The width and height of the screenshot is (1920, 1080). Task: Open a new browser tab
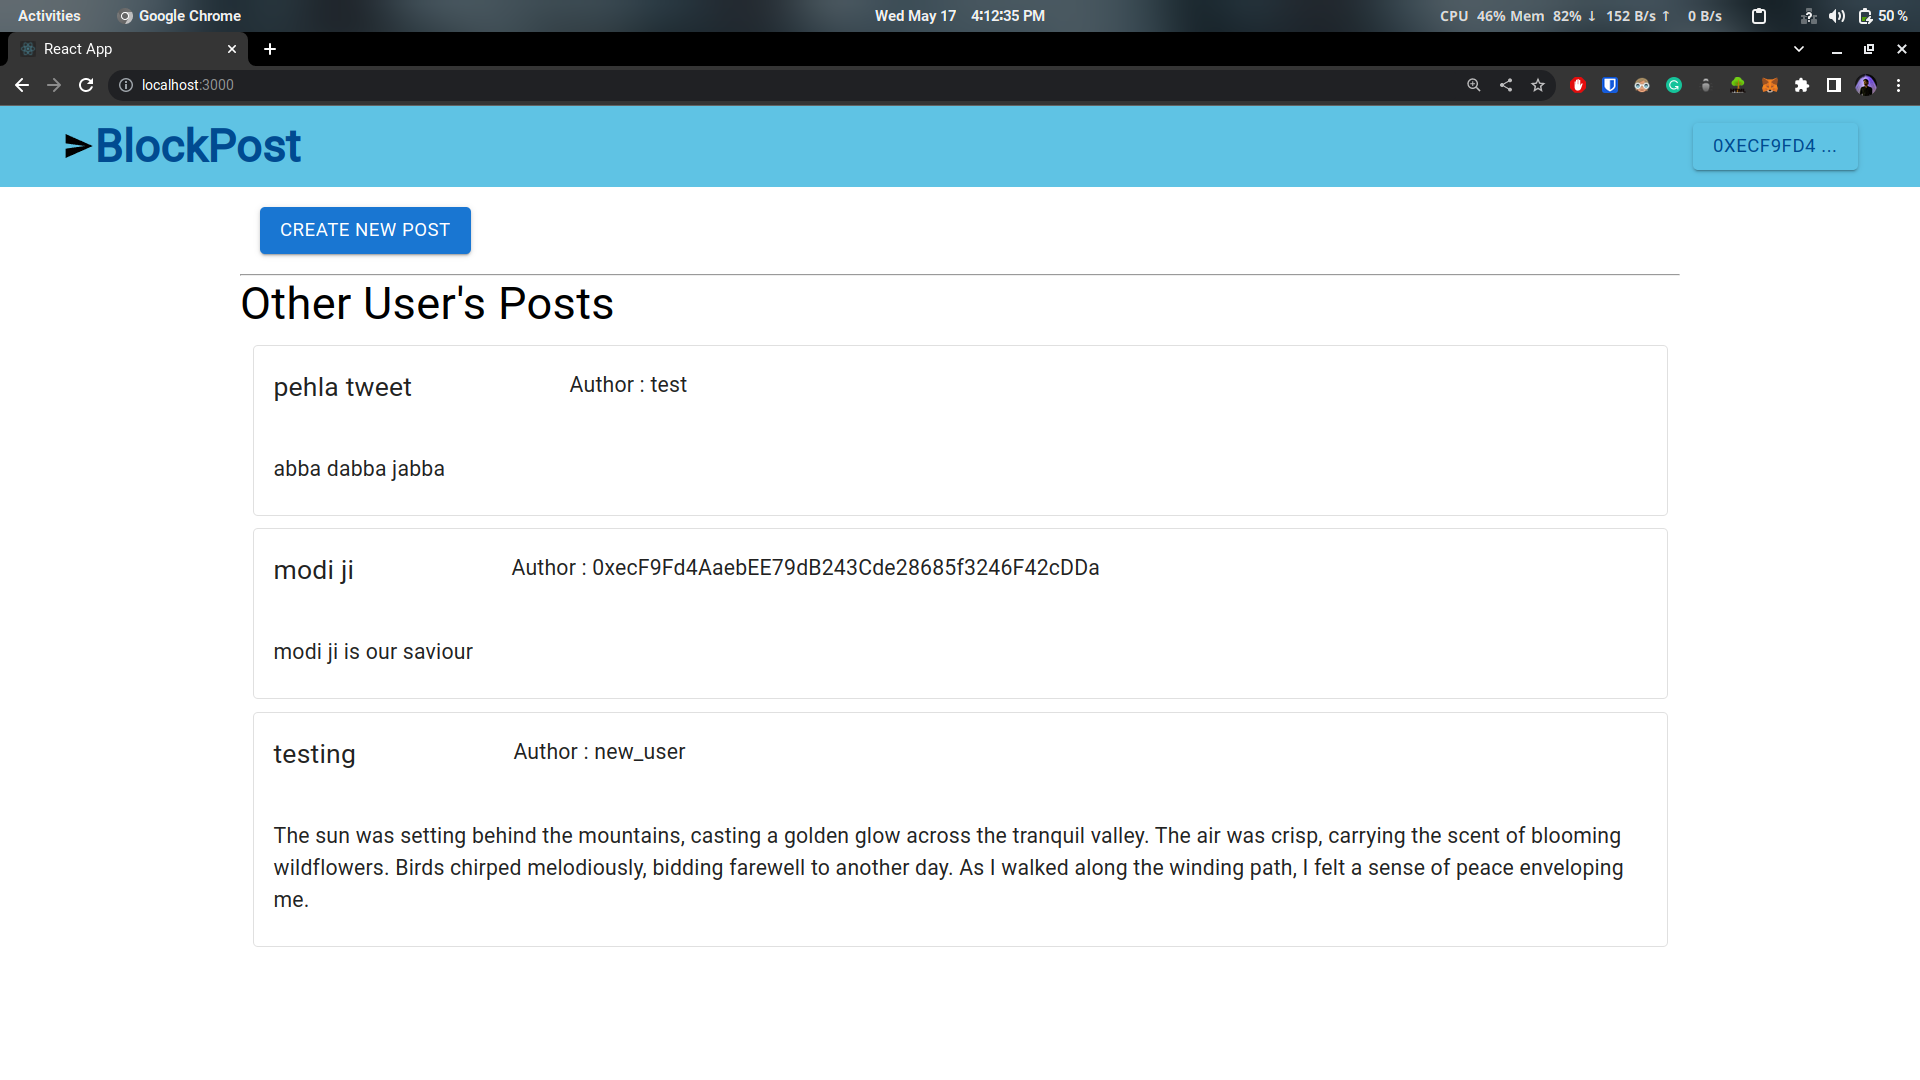(269, 49)
